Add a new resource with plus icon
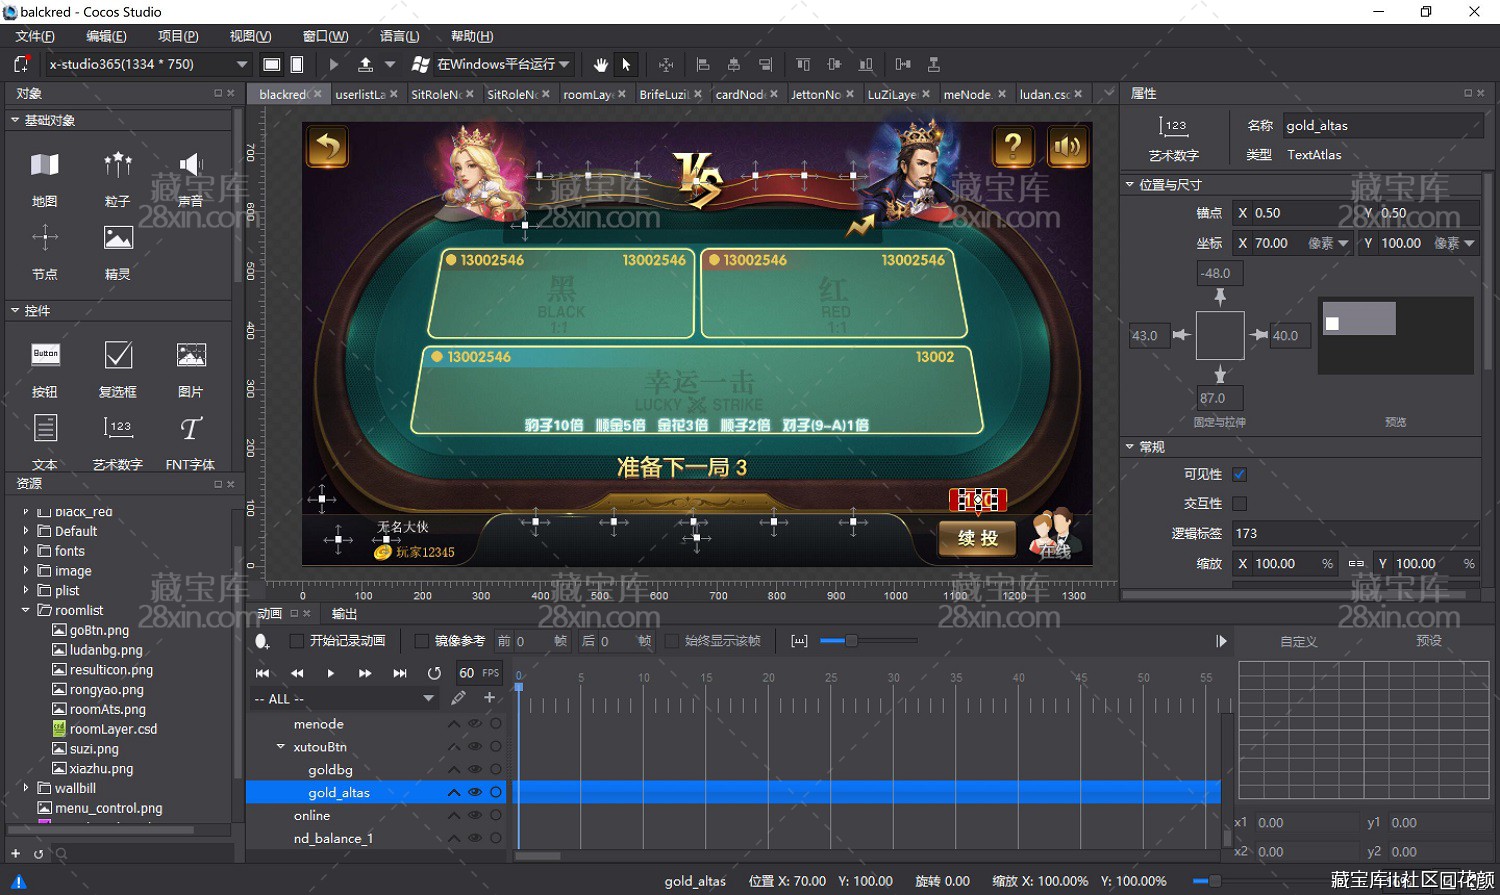This screenshot has width=1500, height=895. point(15,853)
